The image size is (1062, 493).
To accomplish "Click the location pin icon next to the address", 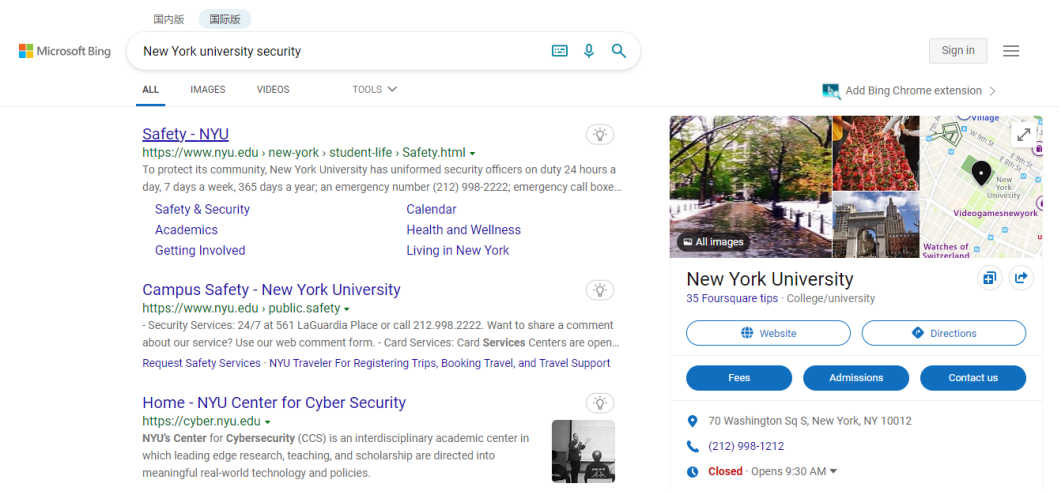I will click(692, 421).
